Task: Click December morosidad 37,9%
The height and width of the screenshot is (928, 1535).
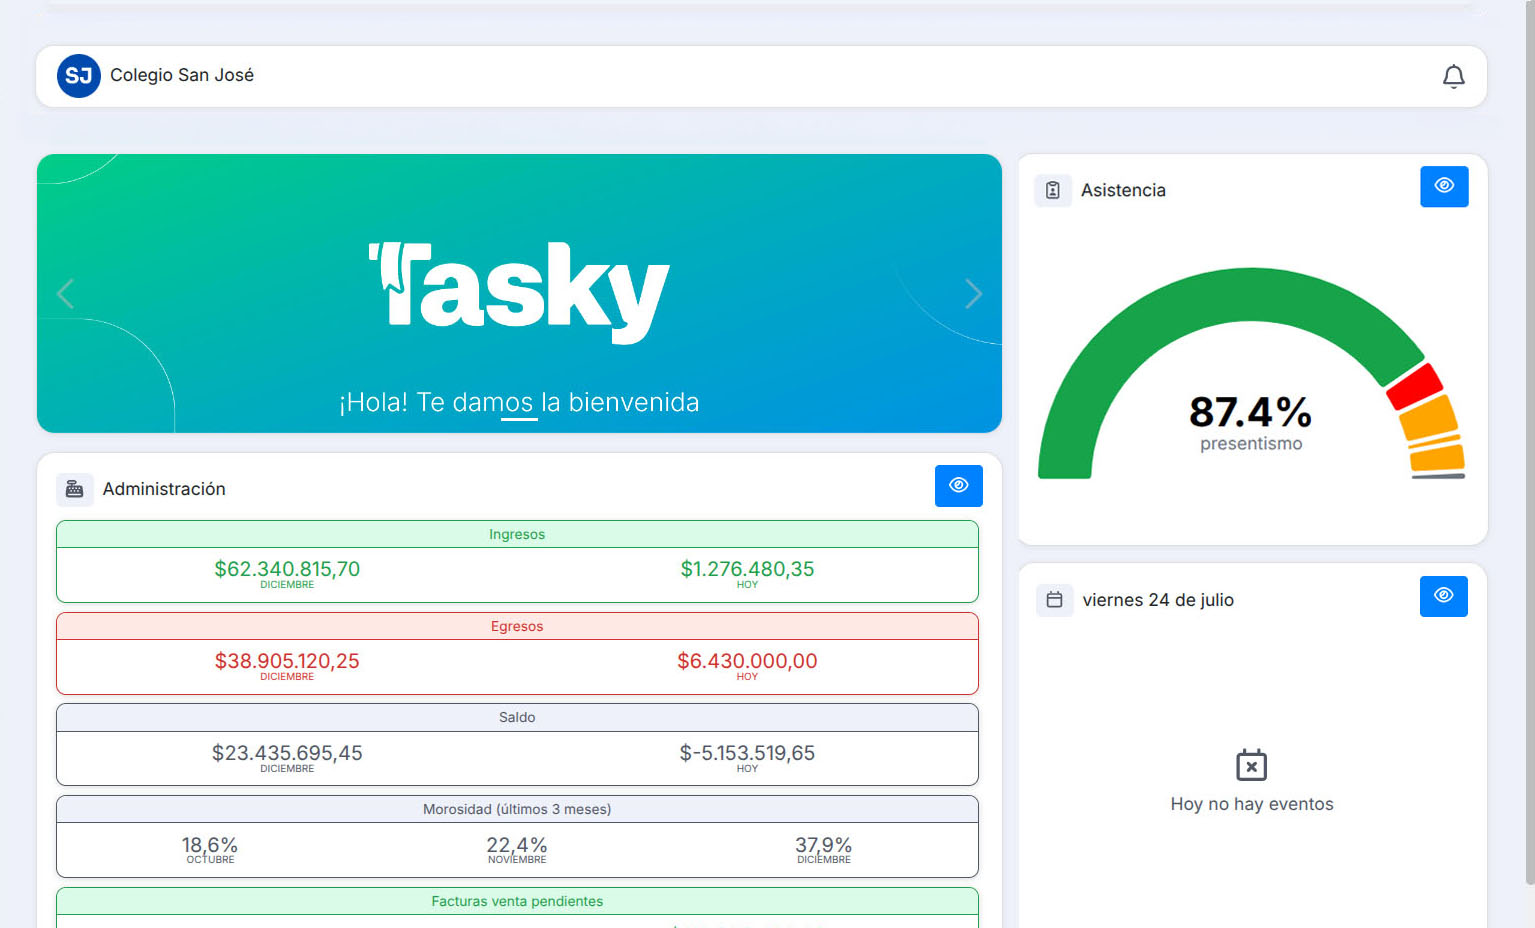Action: point(824,845)
